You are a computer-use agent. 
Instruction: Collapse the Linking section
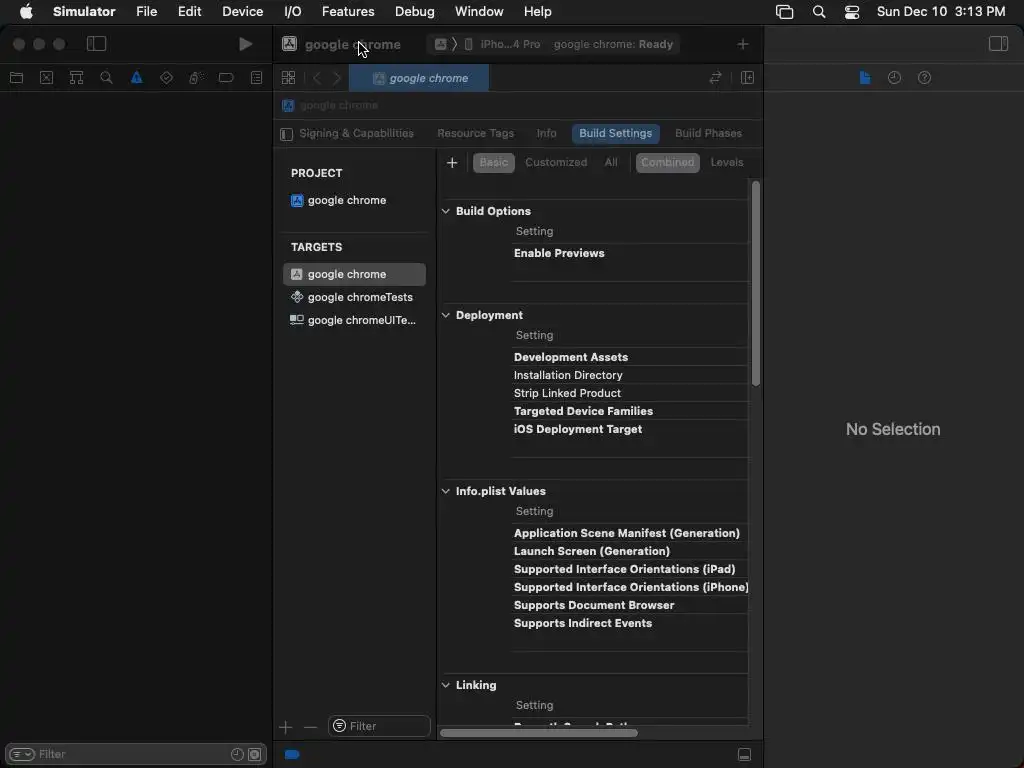pyautogui.click(x=445, y=685)
